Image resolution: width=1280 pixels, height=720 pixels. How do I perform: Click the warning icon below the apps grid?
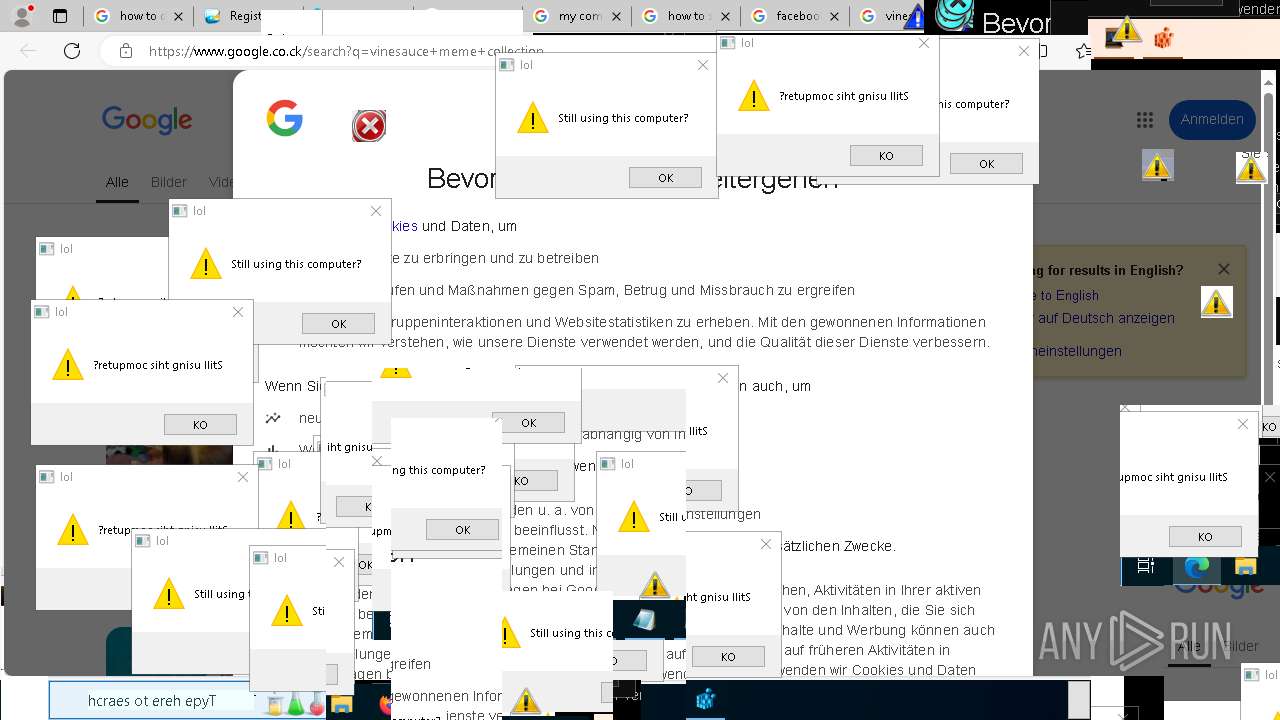(1157, 165)
